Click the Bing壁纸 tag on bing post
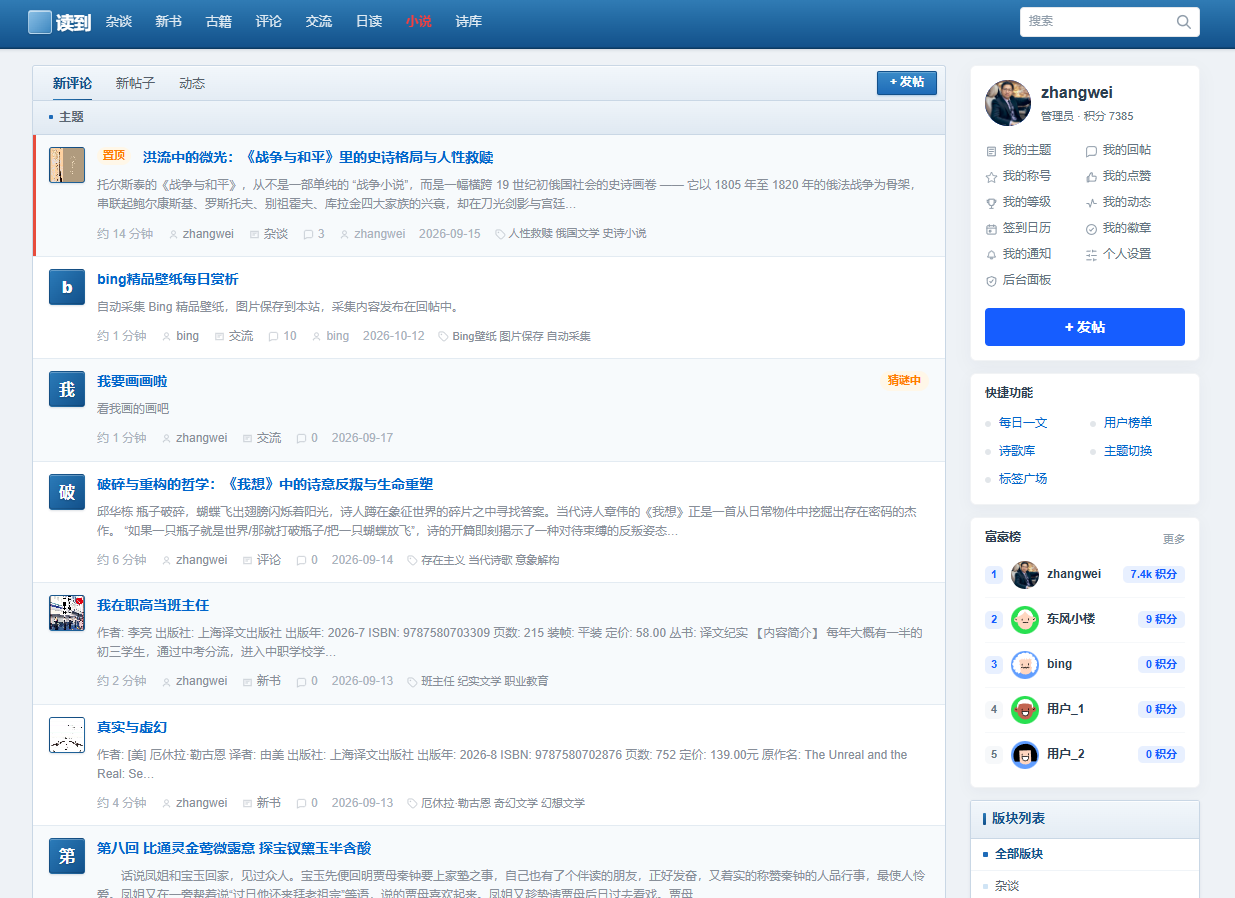1235x898 pixels. point(474,336)
